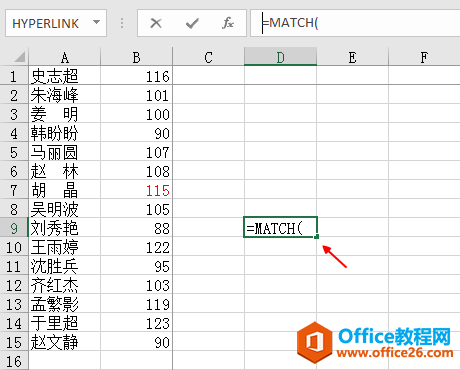Click score cell with value 107
This screenshot has width=460, height=370.
click(x=136, y=152)
